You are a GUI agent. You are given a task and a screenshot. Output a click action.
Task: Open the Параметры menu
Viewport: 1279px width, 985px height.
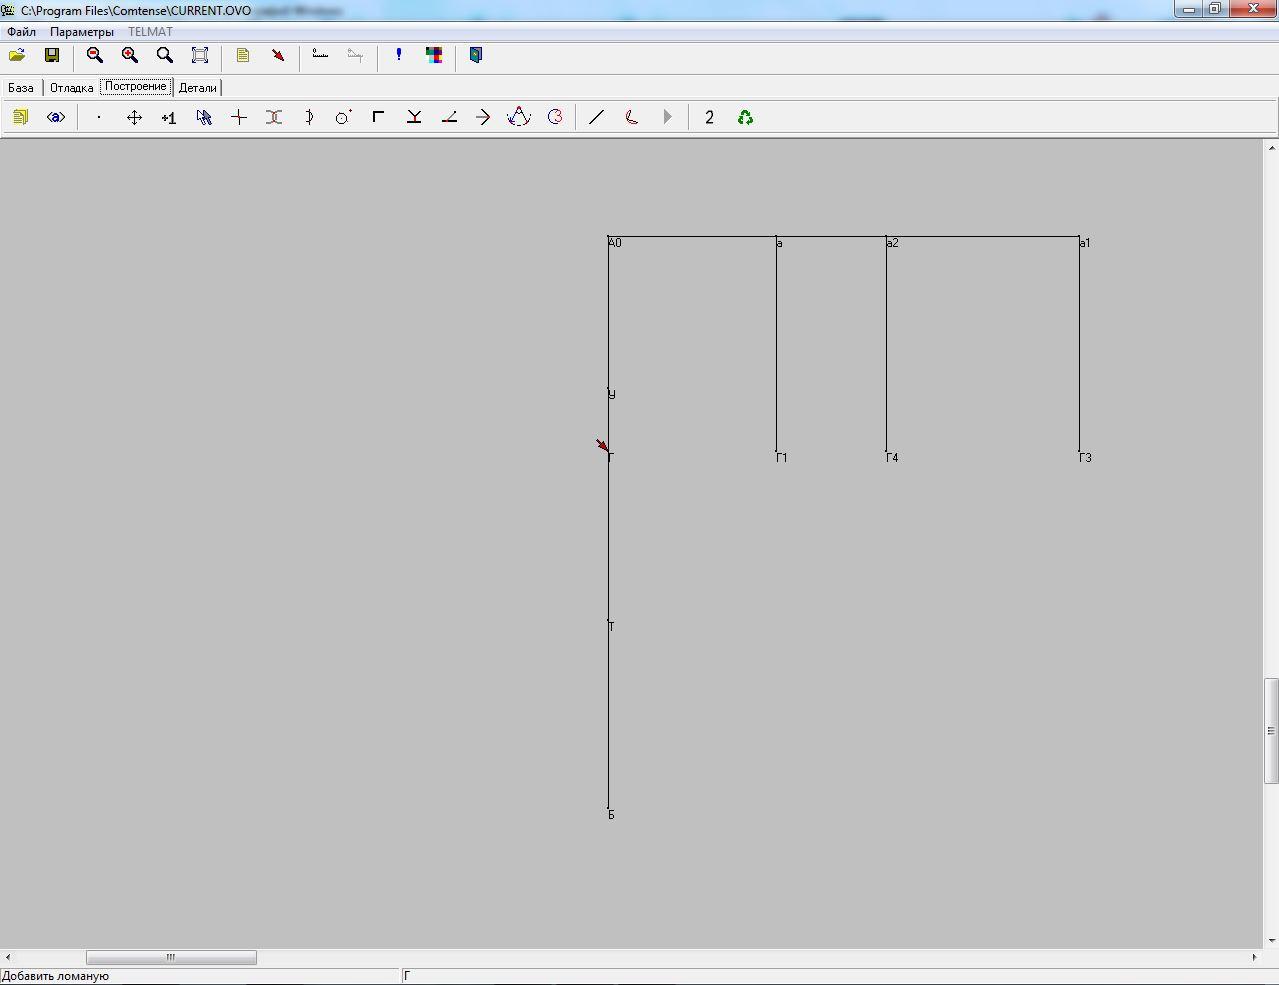pos(82,32)
